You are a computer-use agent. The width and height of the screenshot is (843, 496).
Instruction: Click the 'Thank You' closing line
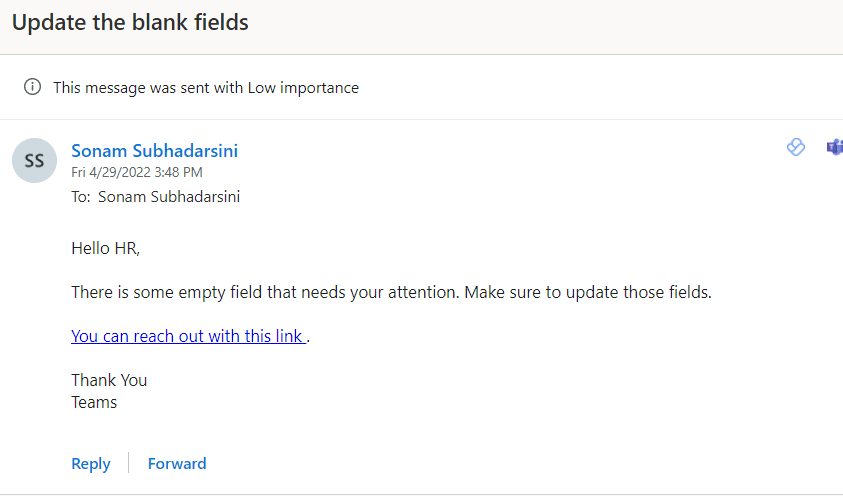[109, 380]
